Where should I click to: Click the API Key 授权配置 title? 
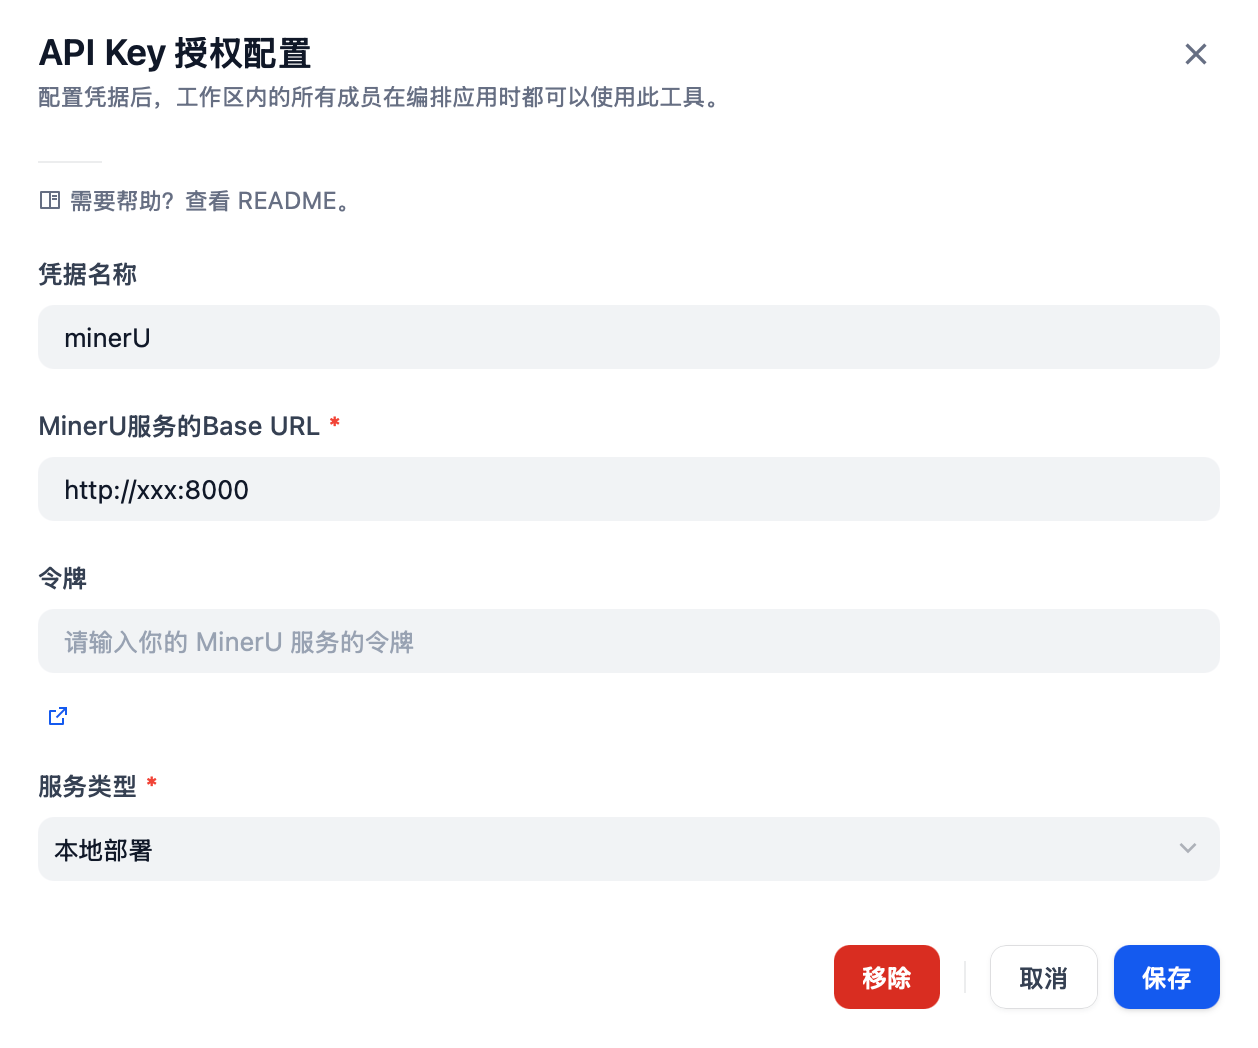click(175, 53)
